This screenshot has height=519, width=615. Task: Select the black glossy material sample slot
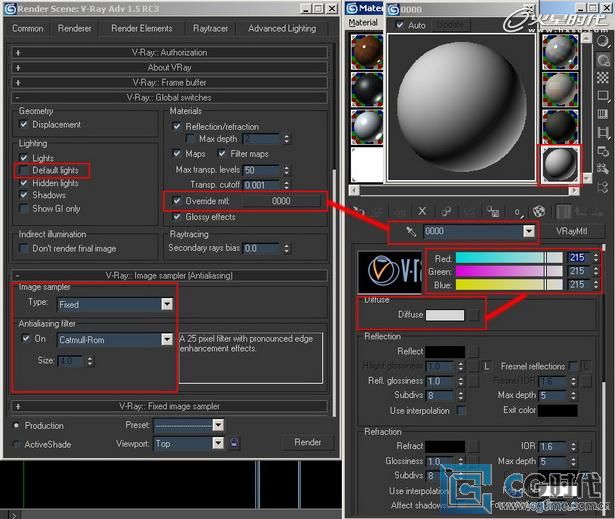pos(367,89)
